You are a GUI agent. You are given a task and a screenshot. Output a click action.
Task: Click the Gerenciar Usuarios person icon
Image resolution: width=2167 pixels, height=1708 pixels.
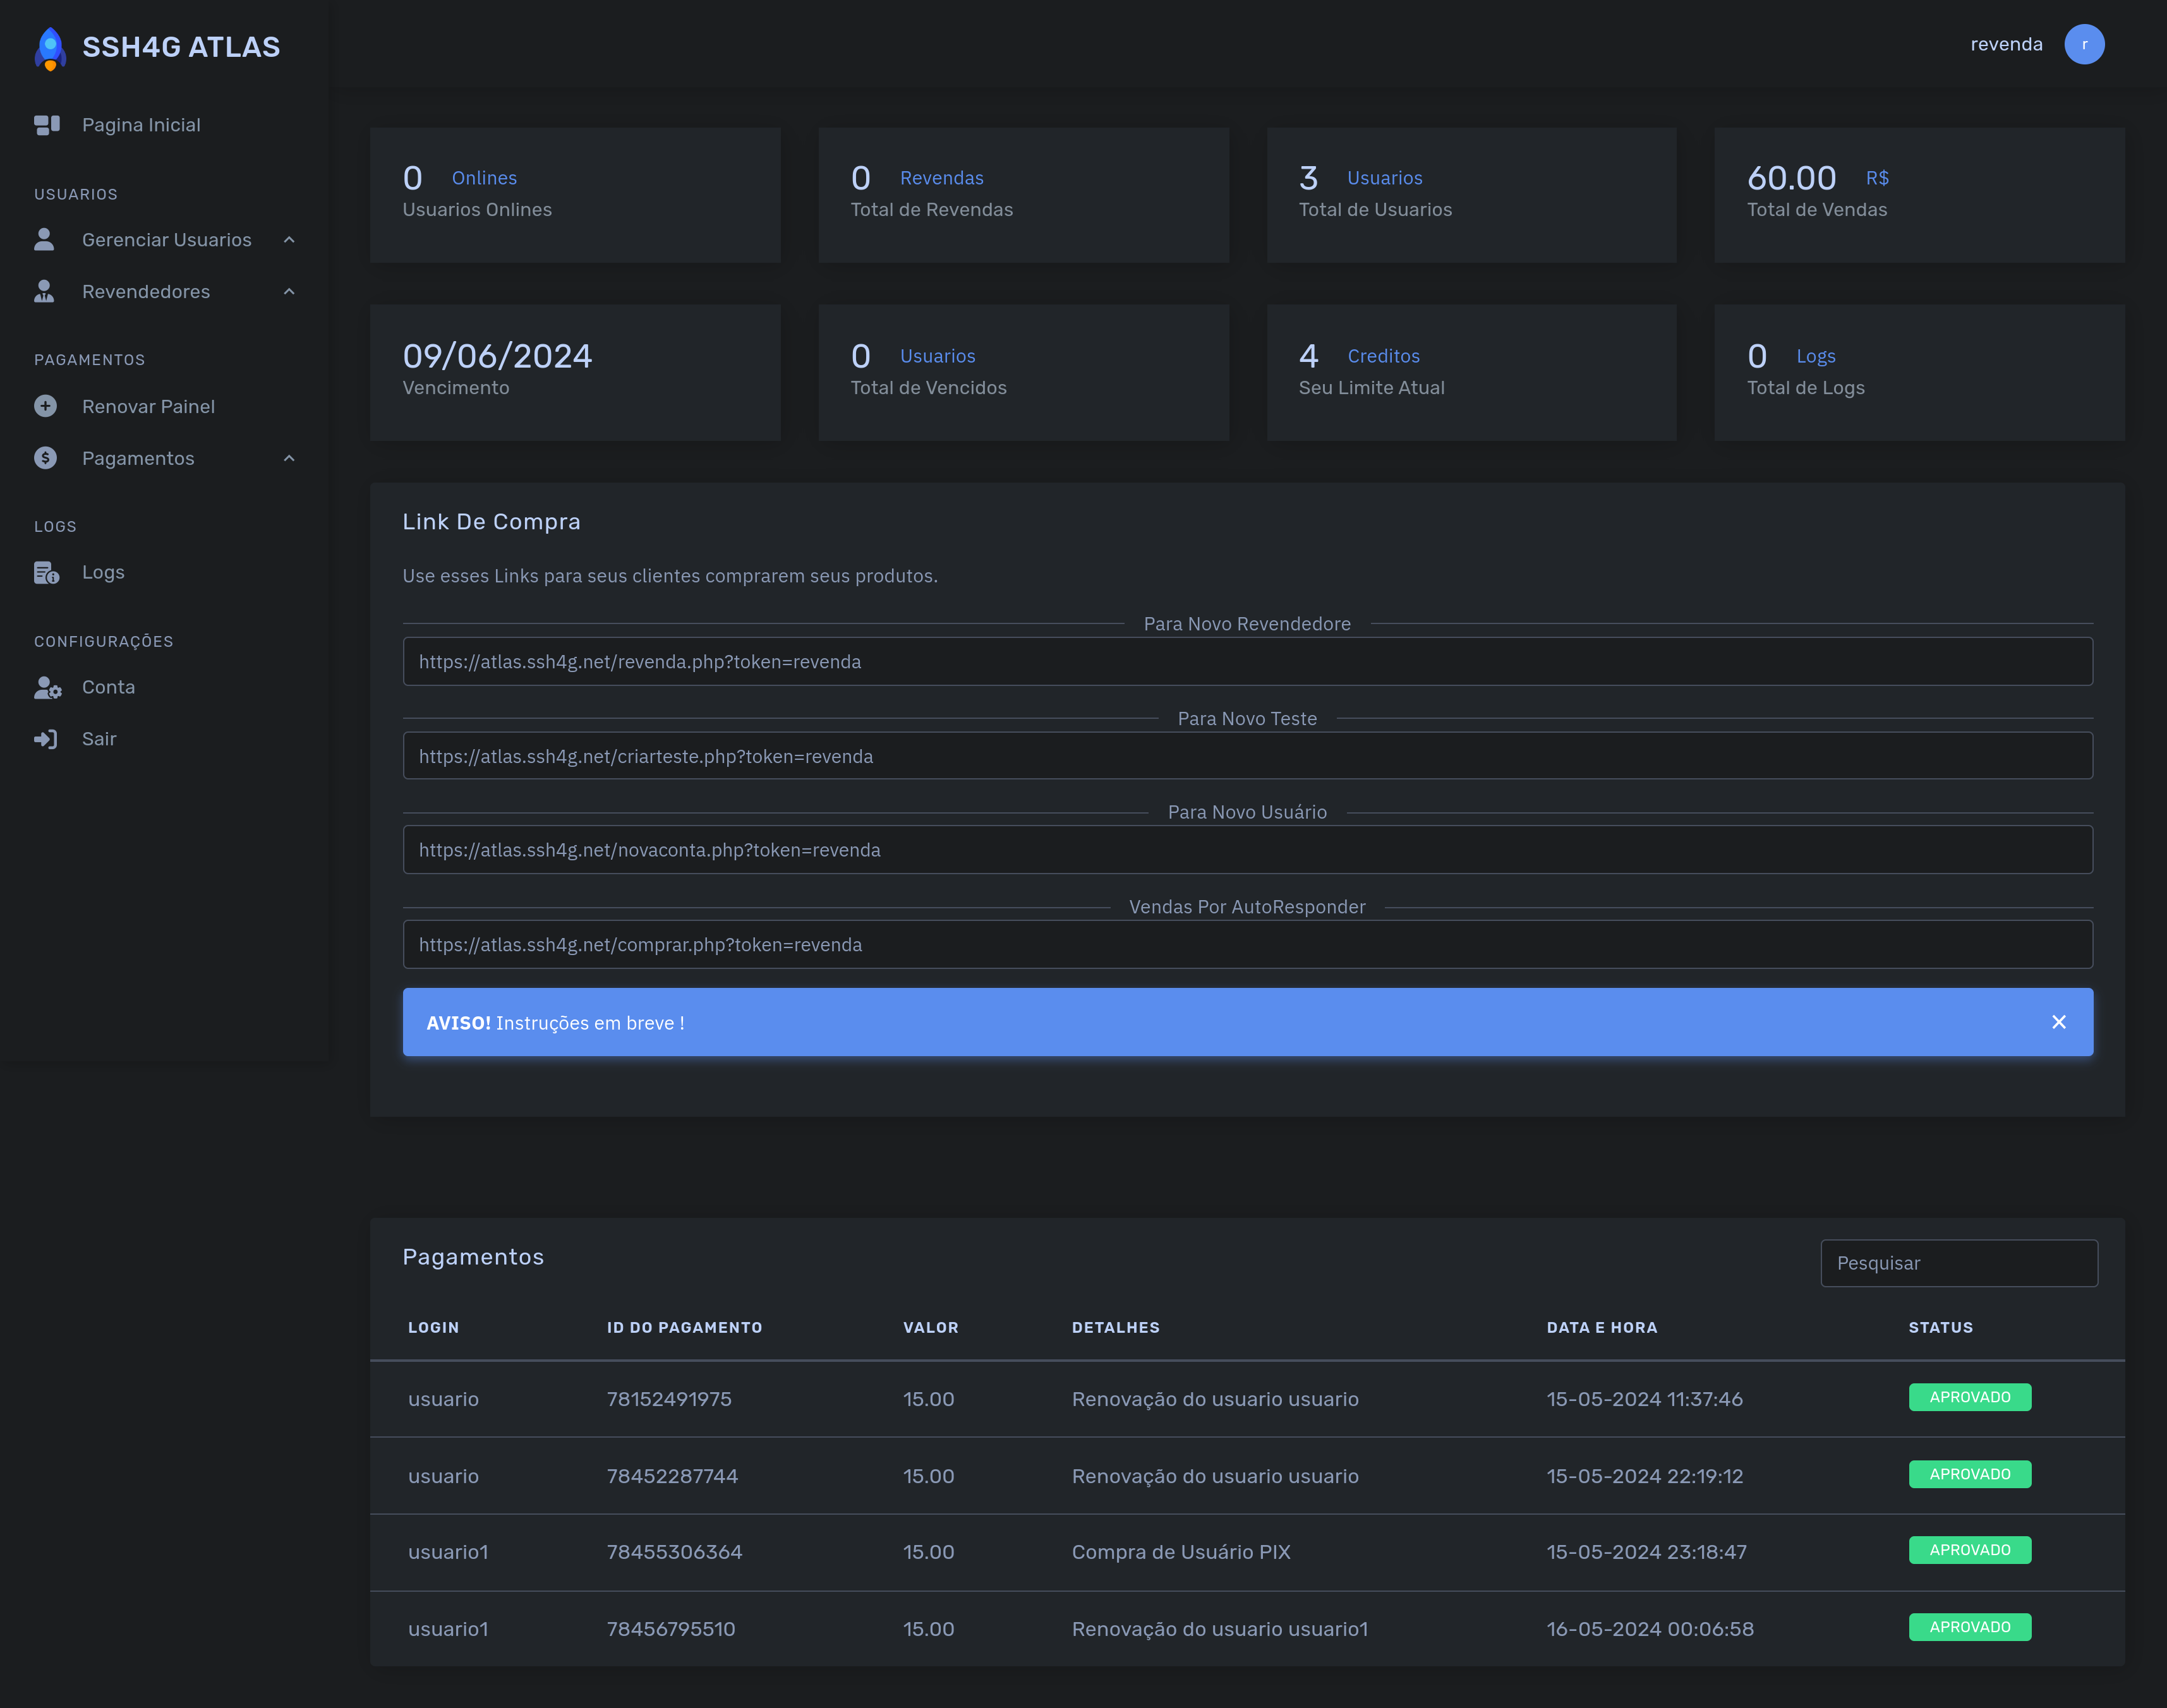(x=44, y=239)
